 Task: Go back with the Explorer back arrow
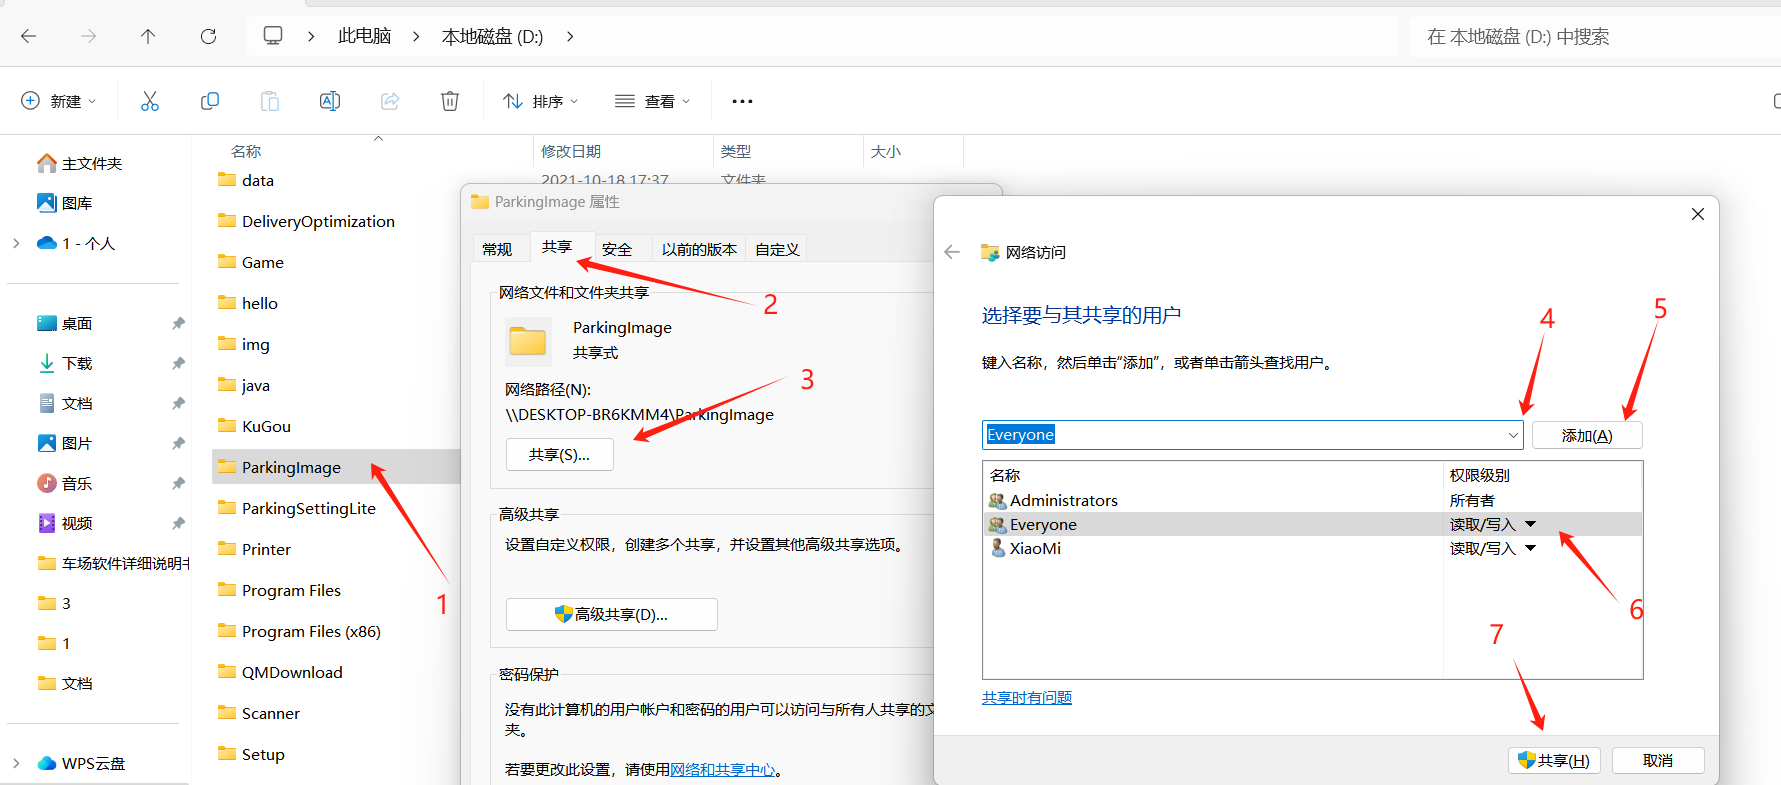pos(28,36)
